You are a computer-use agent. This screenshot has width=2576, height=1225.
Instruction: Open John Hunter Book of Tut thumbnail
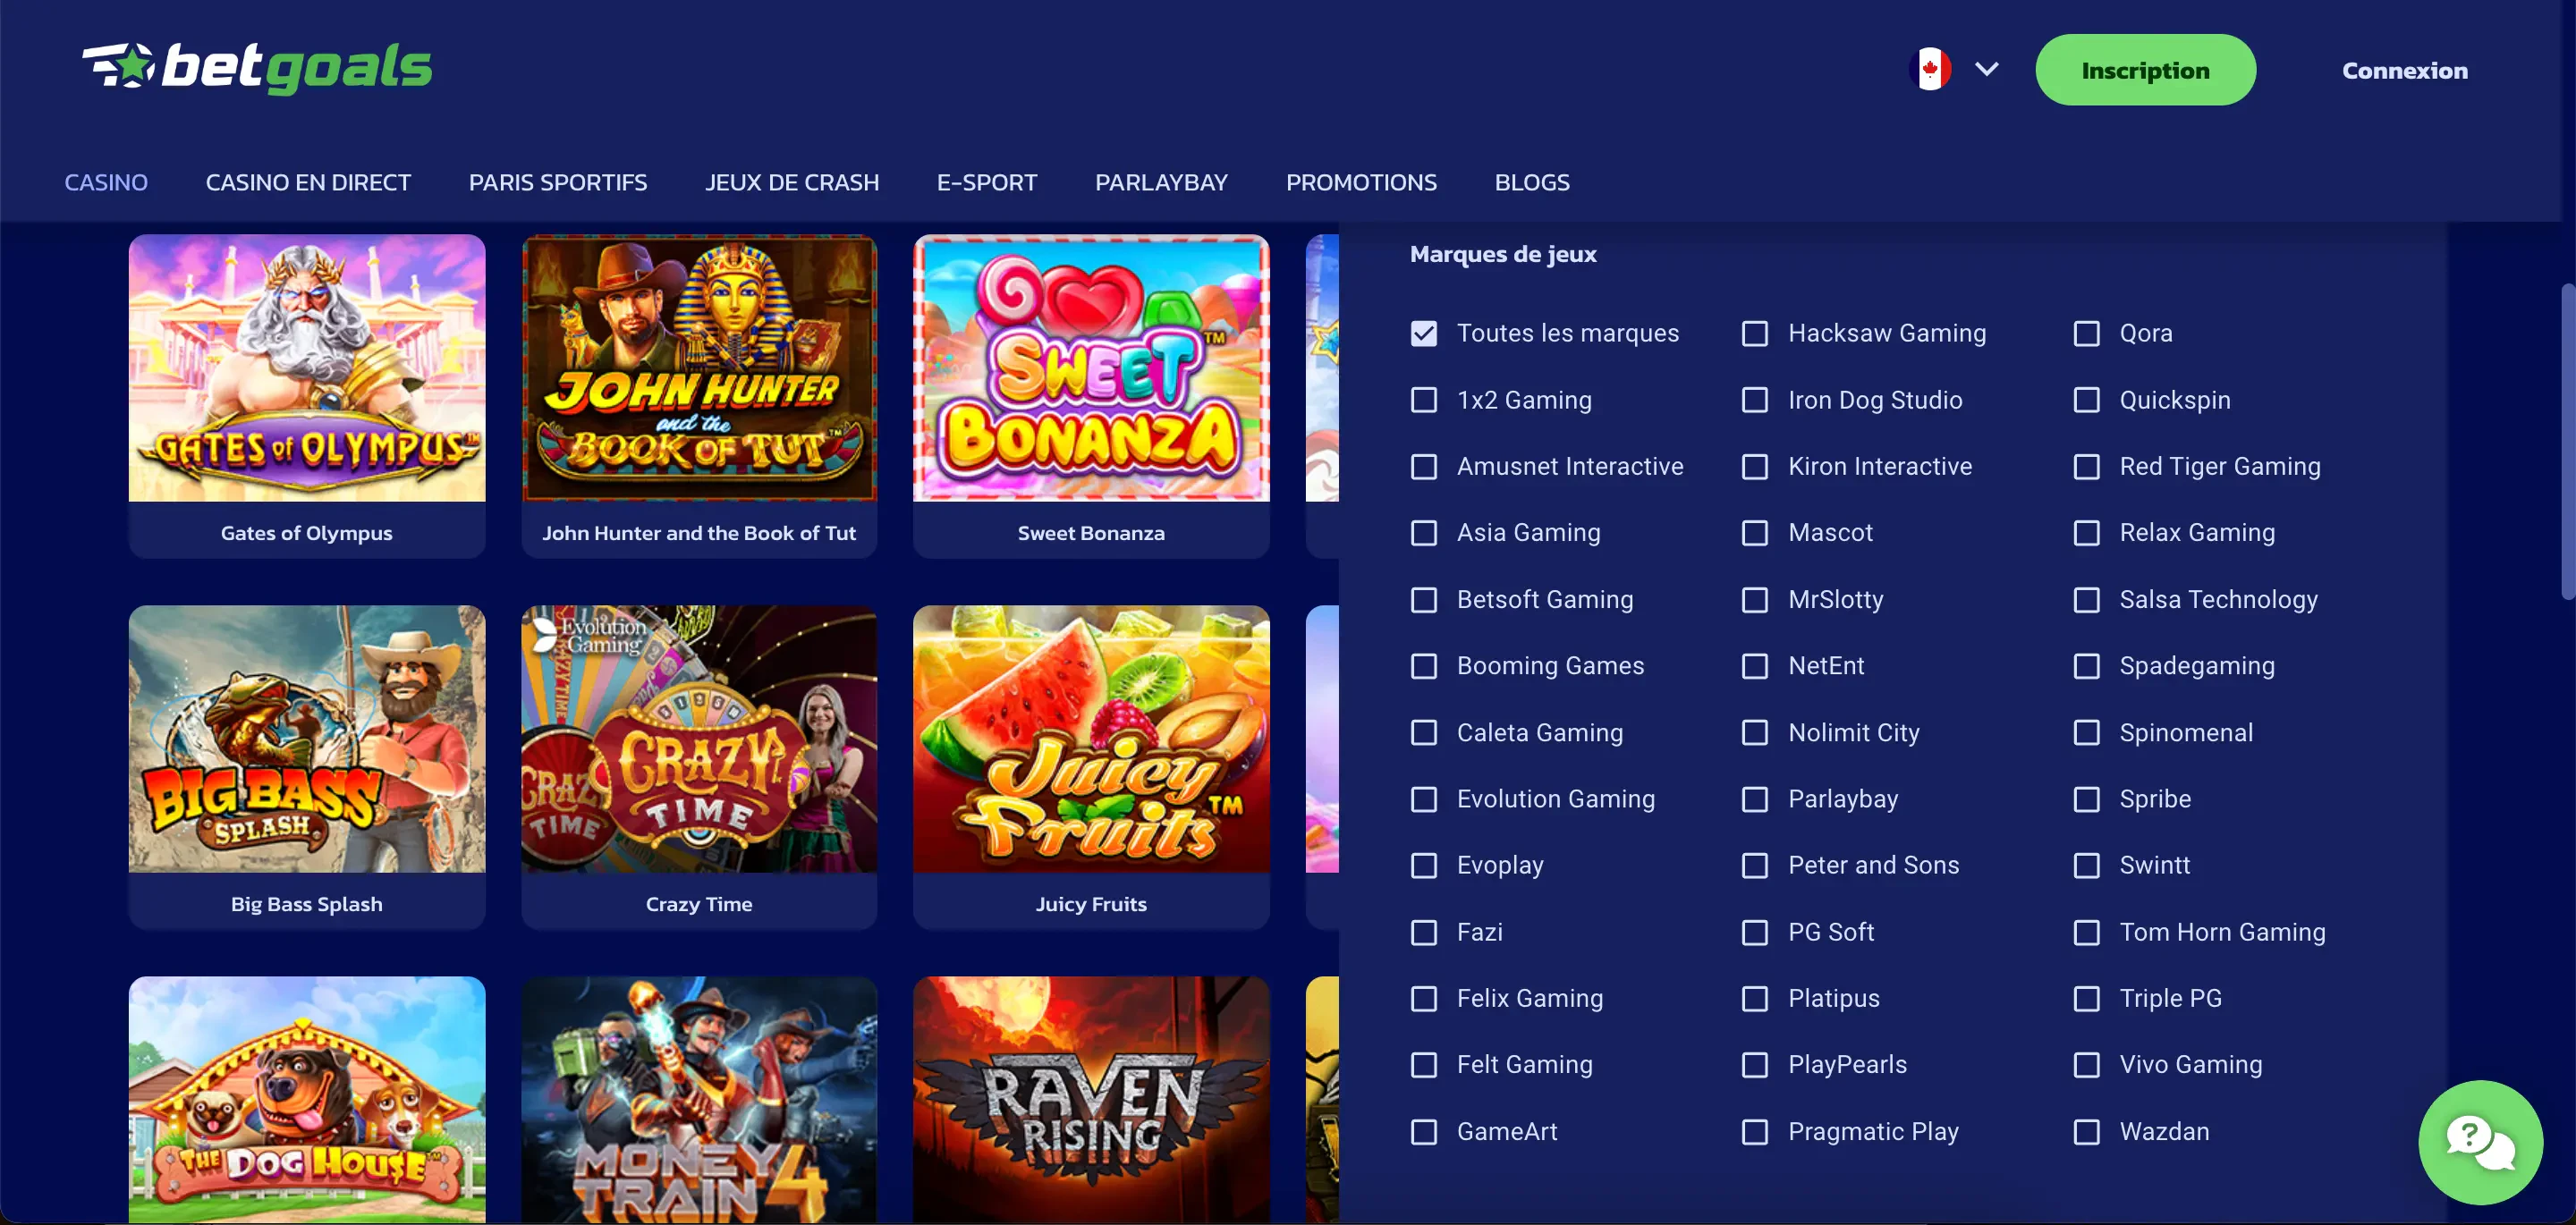[699, 368]
